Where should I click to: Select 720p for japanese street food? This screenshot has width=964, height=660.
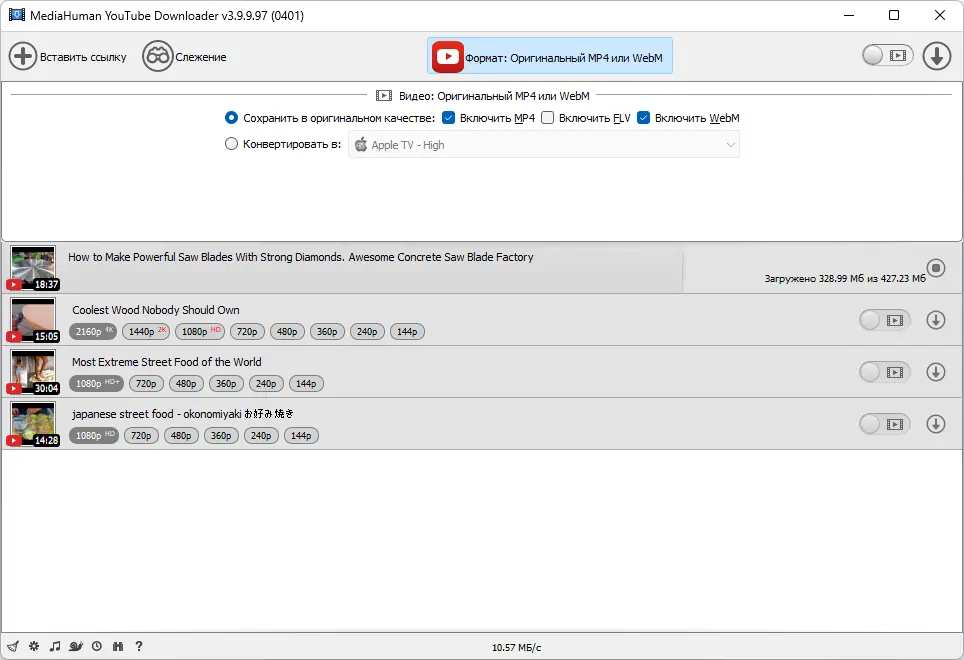[x=141, y=436]
